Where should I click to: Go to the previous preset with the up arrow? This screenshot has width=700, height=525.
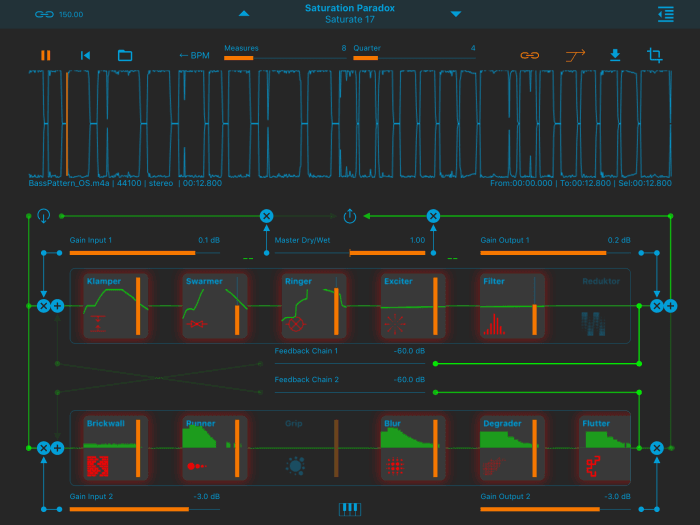(244, 14)
